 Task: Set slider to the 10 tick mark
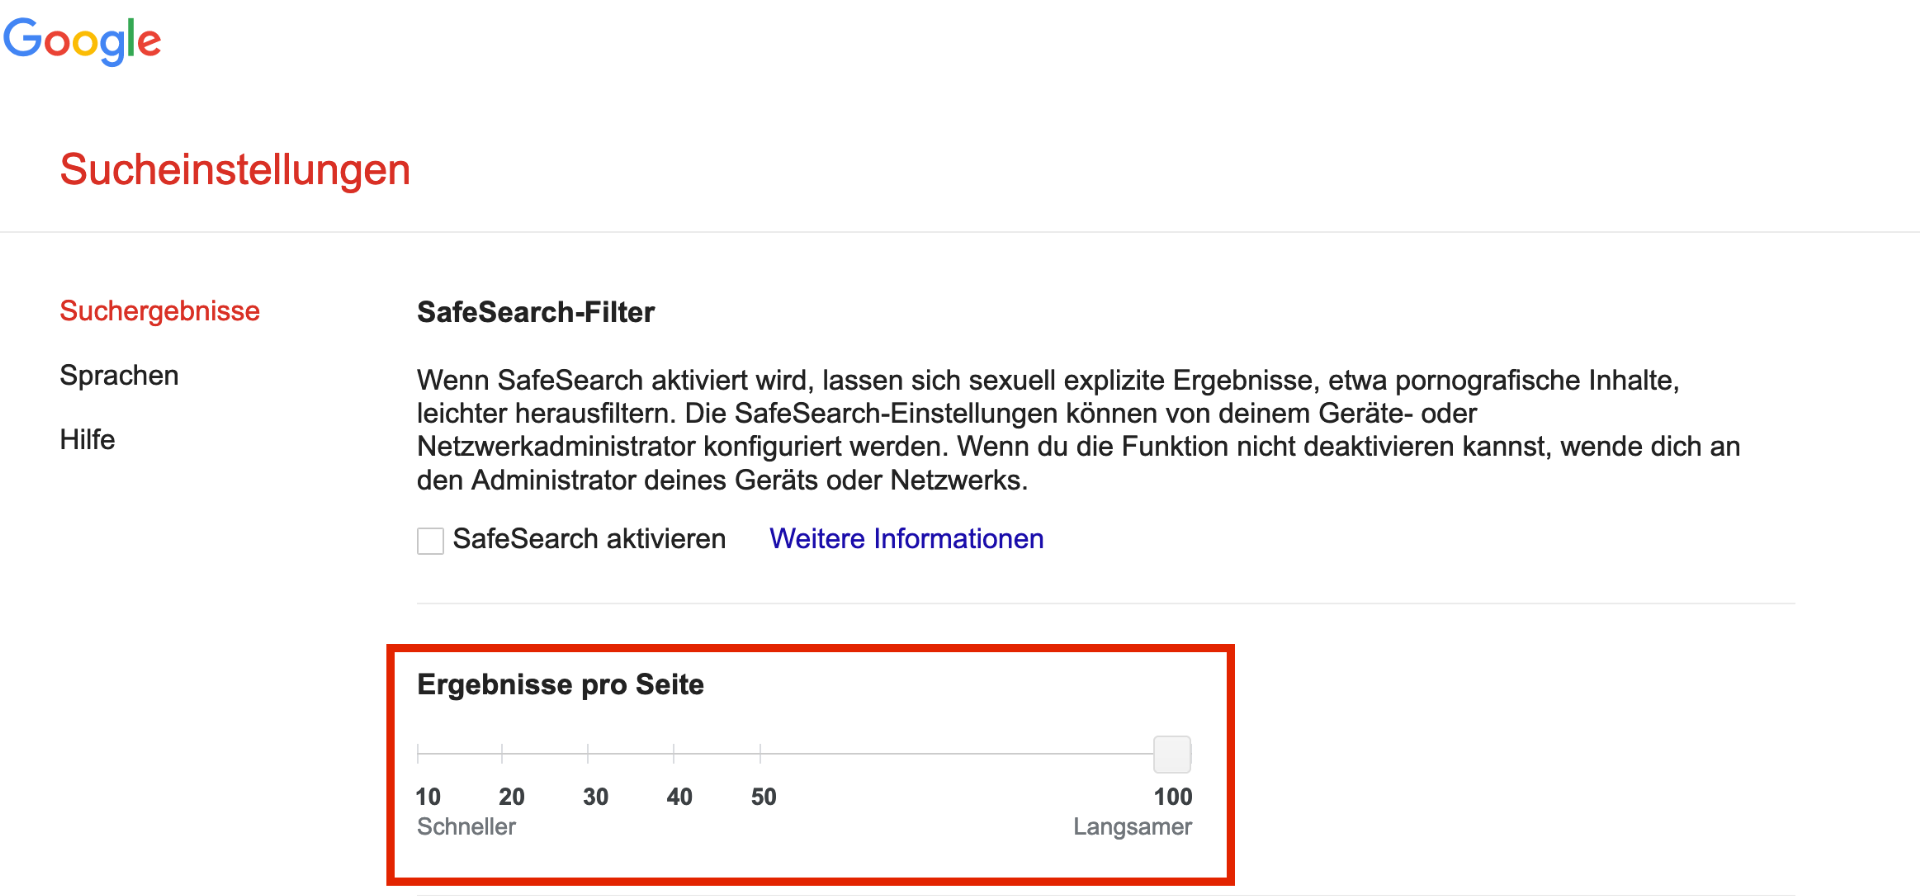coord(418,754)
